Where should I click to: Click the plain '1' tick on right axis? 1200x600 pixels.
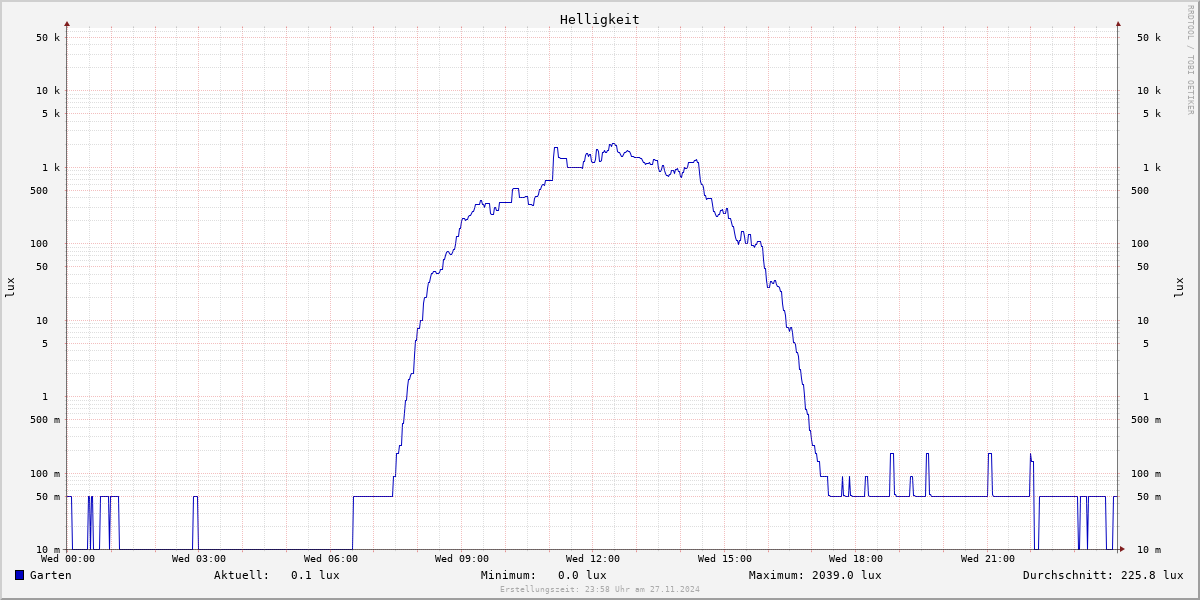click(x=1146, y=397)
